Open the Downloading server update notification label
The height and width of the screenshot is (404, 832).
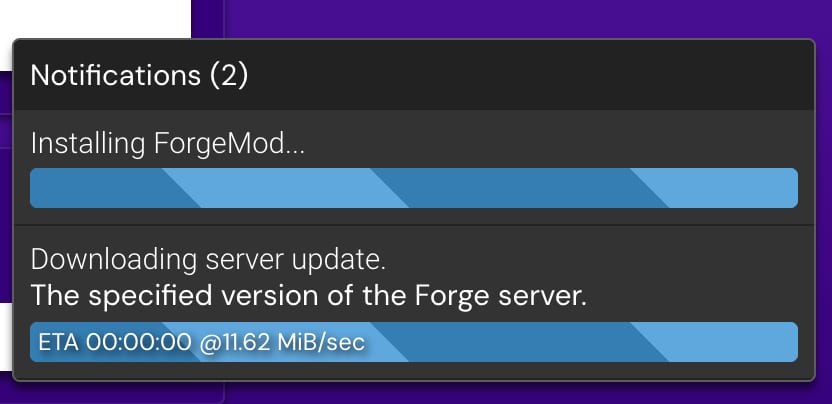[x=208, y=261]
